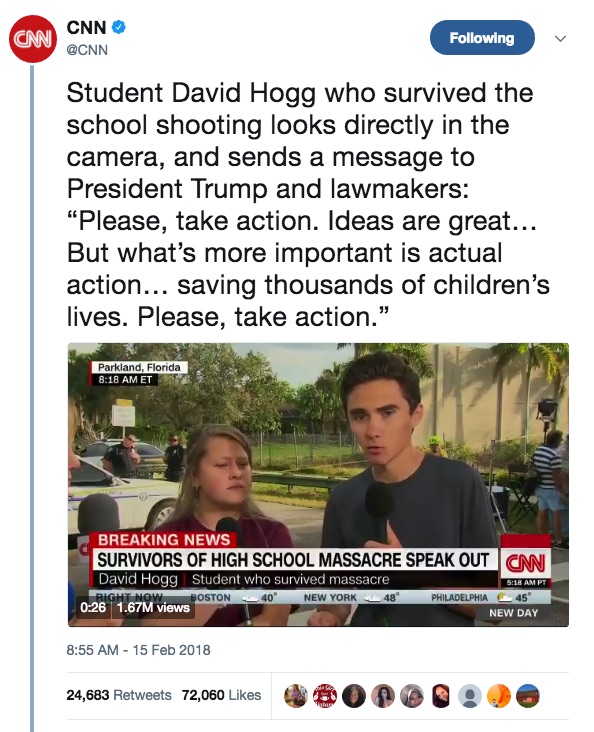View the 72,060 Likes list
Viewport: 594px width, 732px height.
[x=221, y=695]
